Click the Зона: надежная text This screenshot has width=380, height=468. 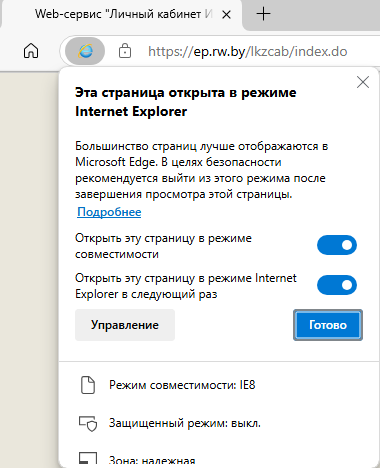coord(152,461)
